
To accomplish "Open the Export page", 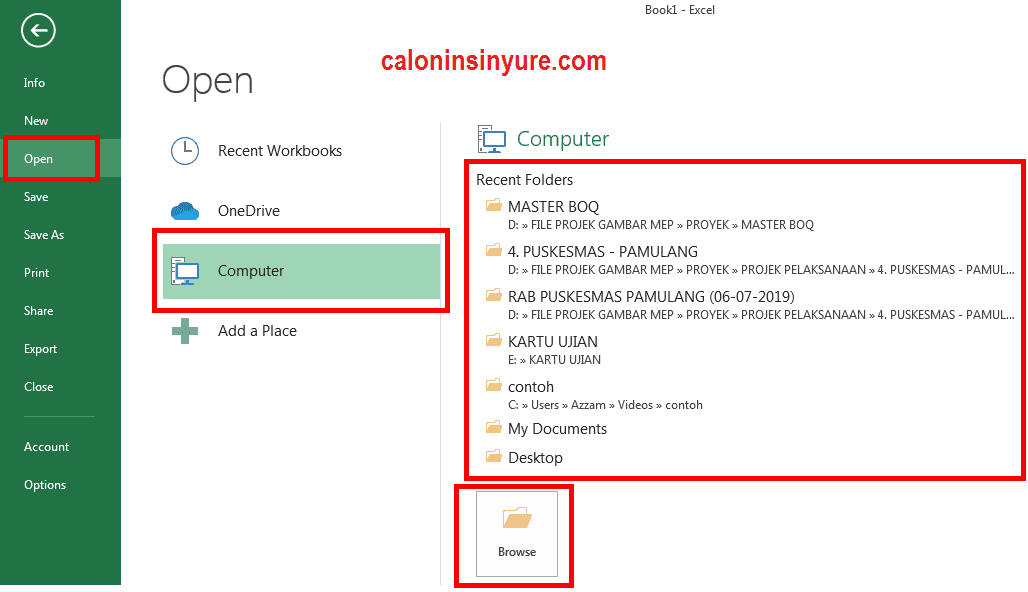I will tap(41, 349).
